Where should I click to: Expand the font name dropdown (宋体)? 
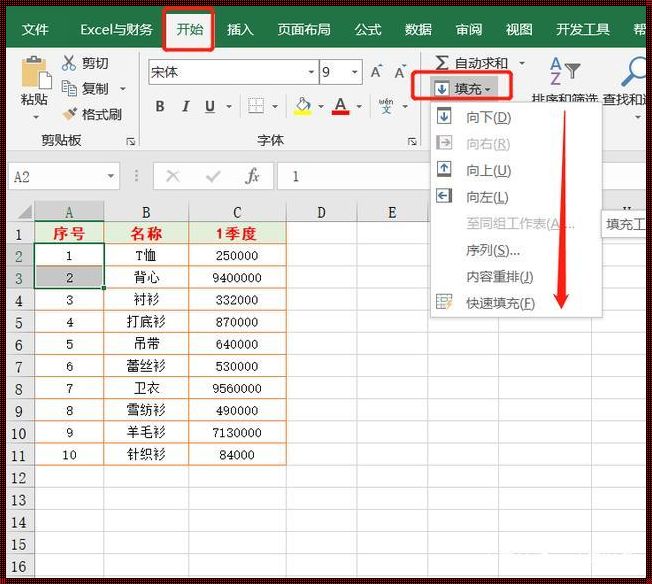[x=311, y=72]
